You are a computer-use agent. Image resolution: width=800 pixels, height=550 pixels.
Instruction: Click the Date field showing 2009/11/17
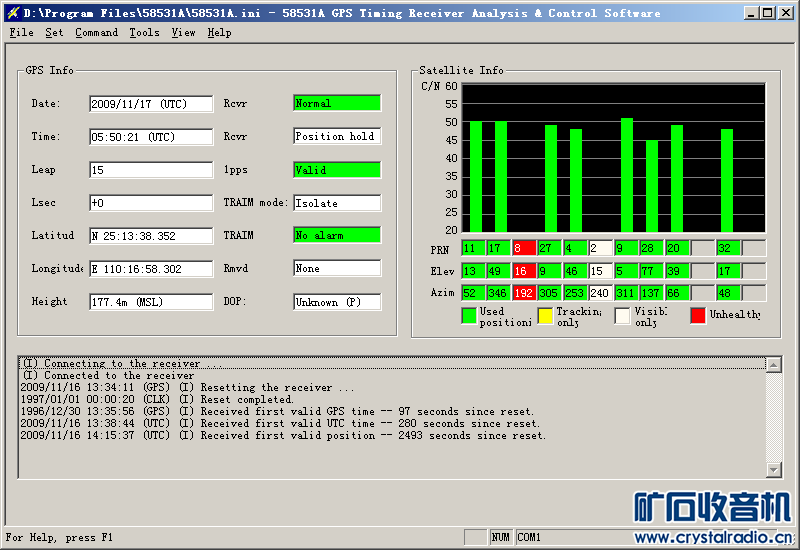point(151,104)
